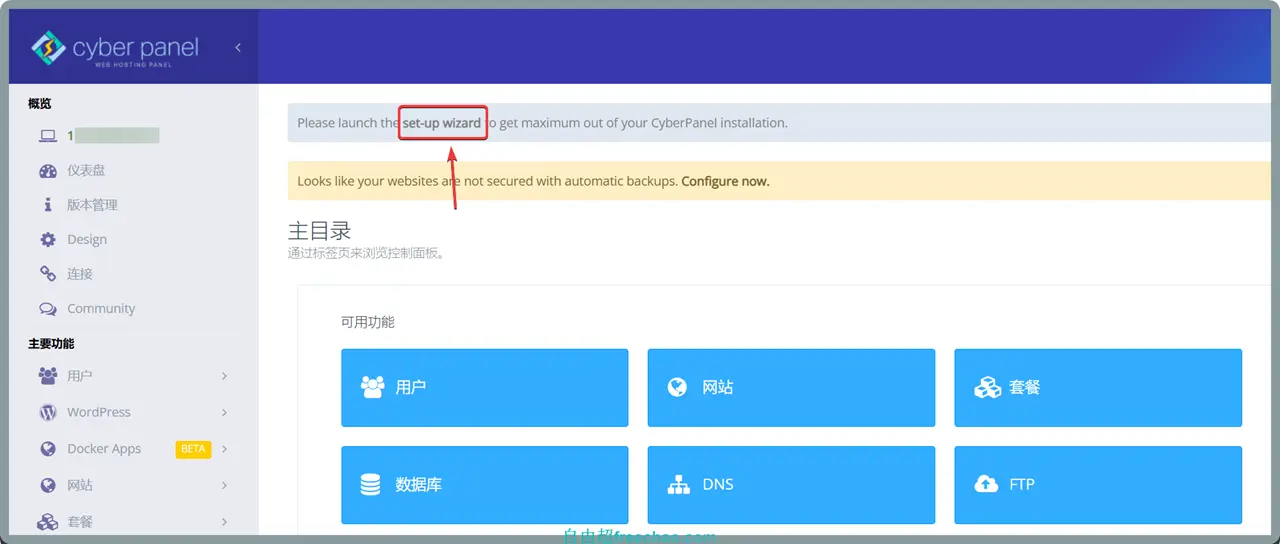Screen dimensions: 1280x544
Task: Click the Configure now backup link
Action: point(725,182)
